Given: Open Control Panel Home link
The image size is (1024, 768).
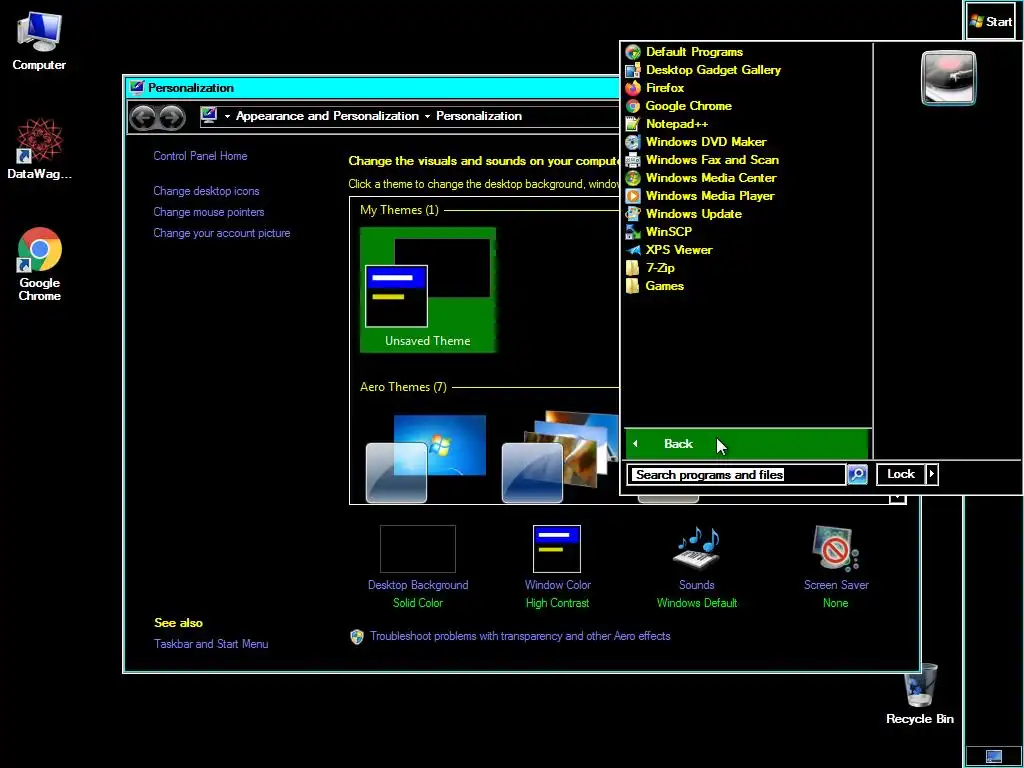Looking at the screenshot, I should [200, 156].
